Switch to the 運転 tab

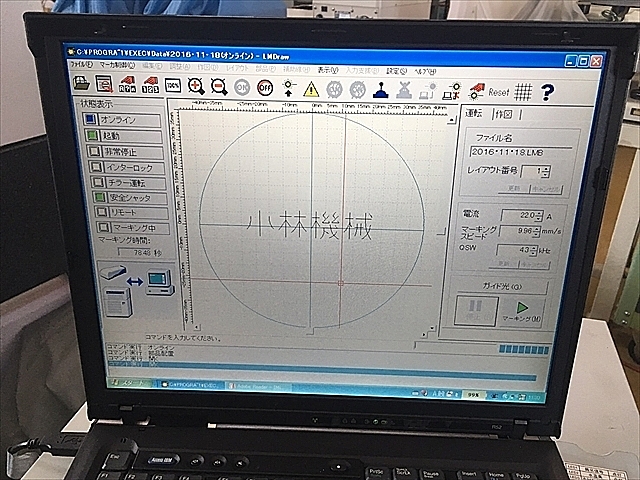[474, 113]
